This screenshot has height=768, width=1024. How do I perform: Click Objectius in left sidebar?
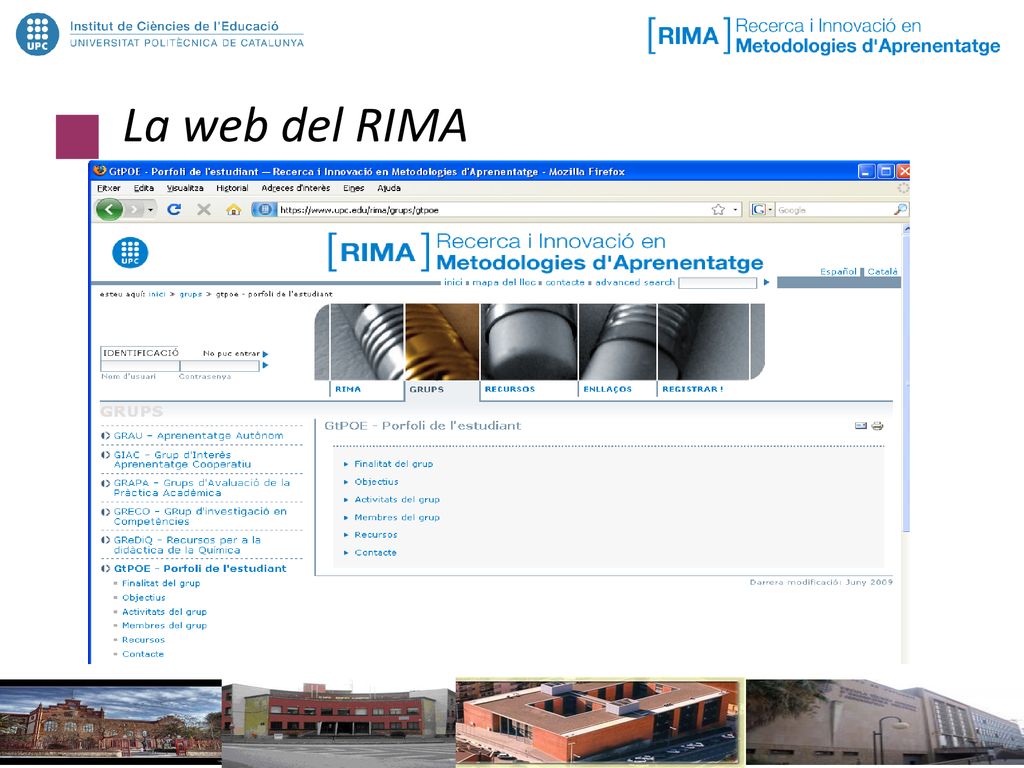pos(144,598)
